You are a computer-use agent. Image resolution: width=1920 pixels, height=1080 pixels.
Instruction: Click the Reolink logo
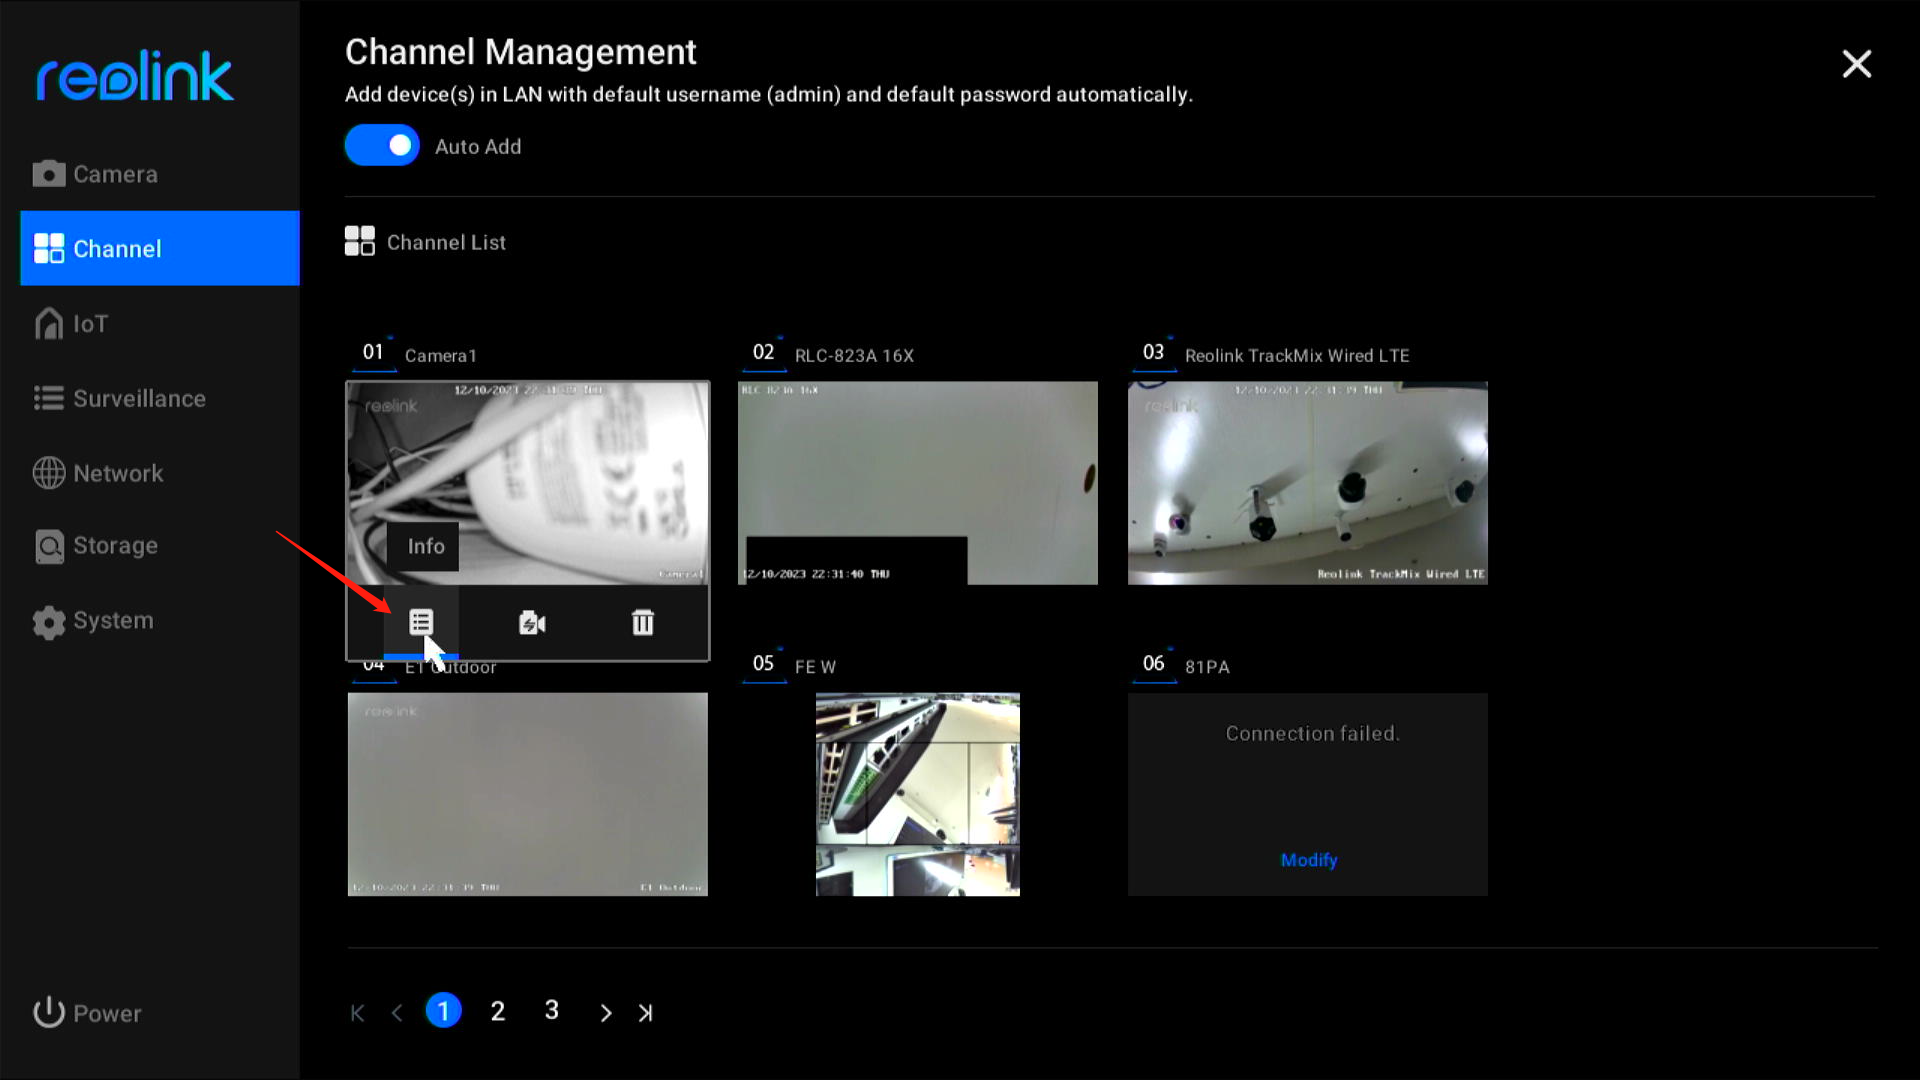[x=135, y=76]
